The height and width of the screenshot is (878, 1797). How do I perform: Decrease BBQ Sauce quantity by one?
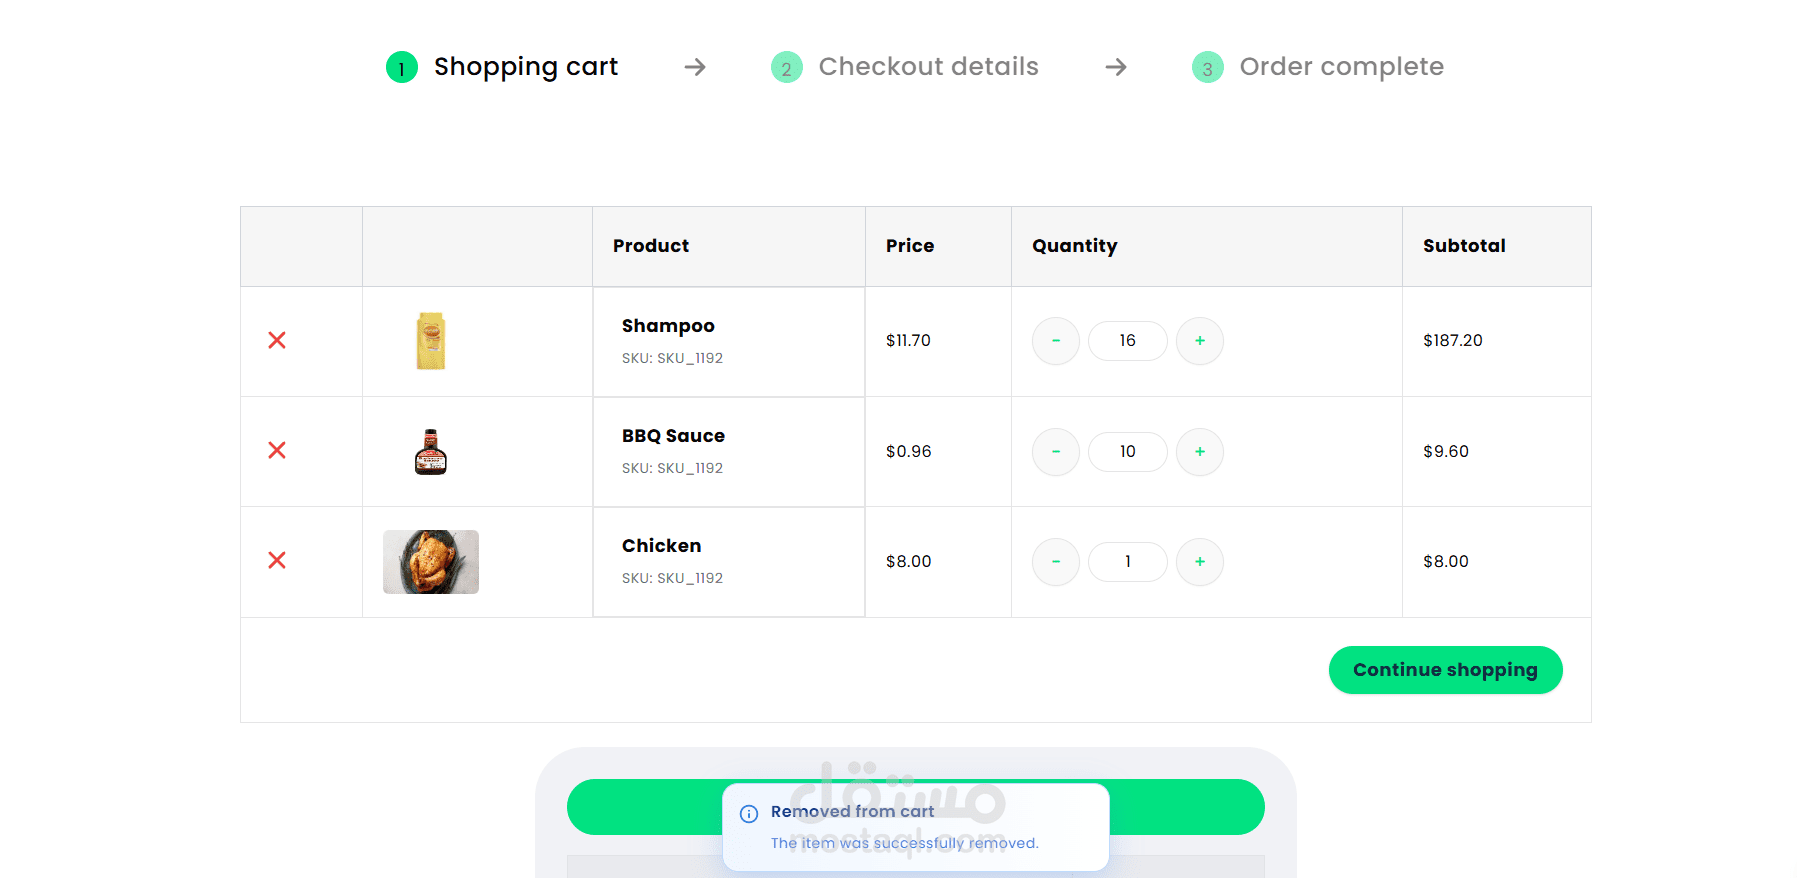[1056, 452]
